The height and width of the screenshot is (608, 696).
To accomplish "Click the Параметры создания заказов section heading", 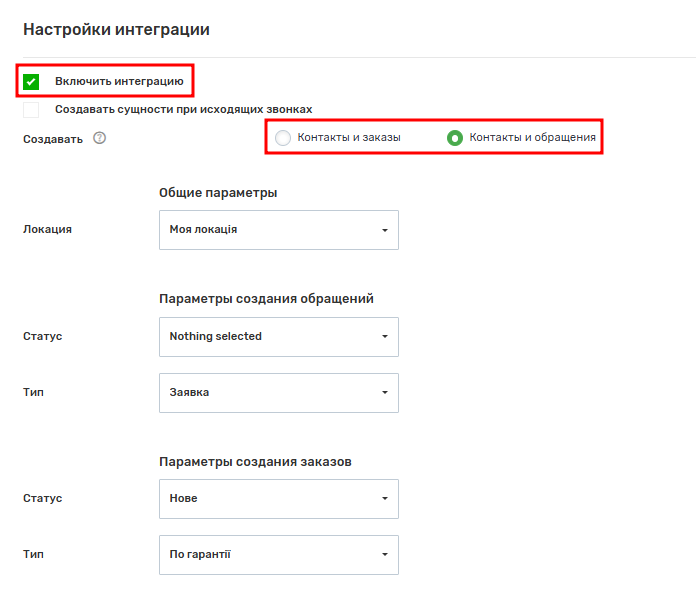I will click(x=254, y=462).
